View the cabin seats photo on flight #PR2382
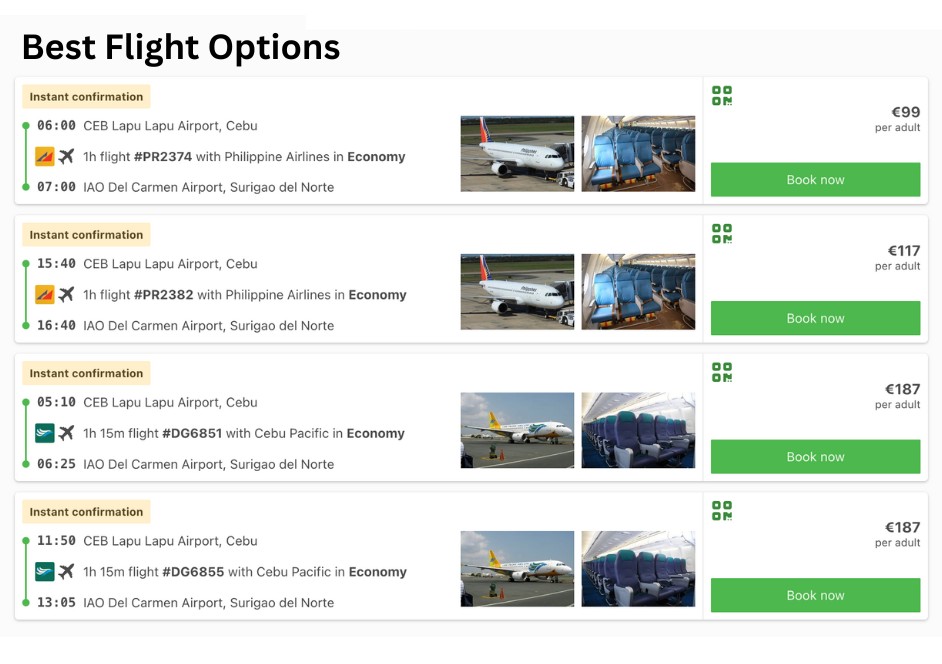Viewport: 942px width, 664px height. click(638, 291)
